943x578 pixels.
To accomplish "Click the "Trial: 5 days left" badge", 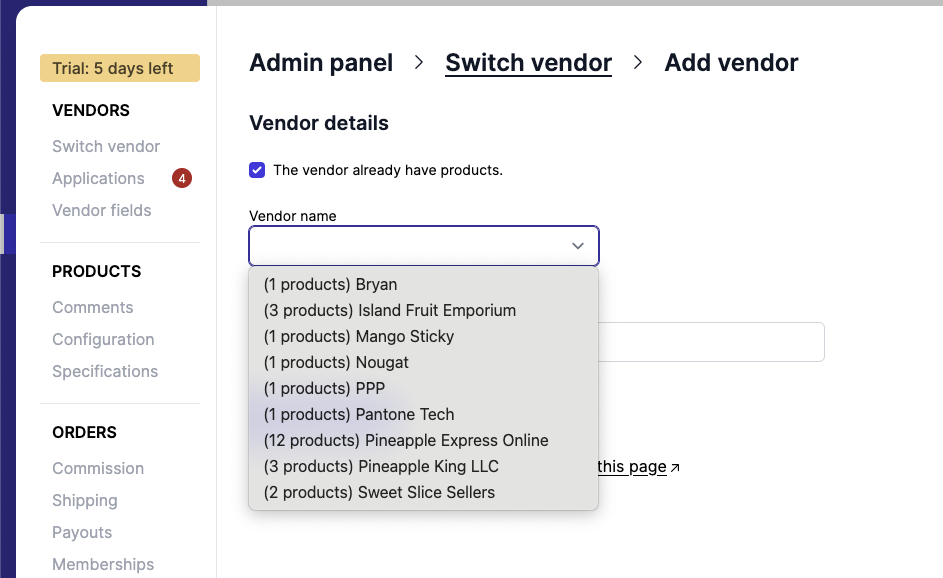I will [x=119, y=68].
